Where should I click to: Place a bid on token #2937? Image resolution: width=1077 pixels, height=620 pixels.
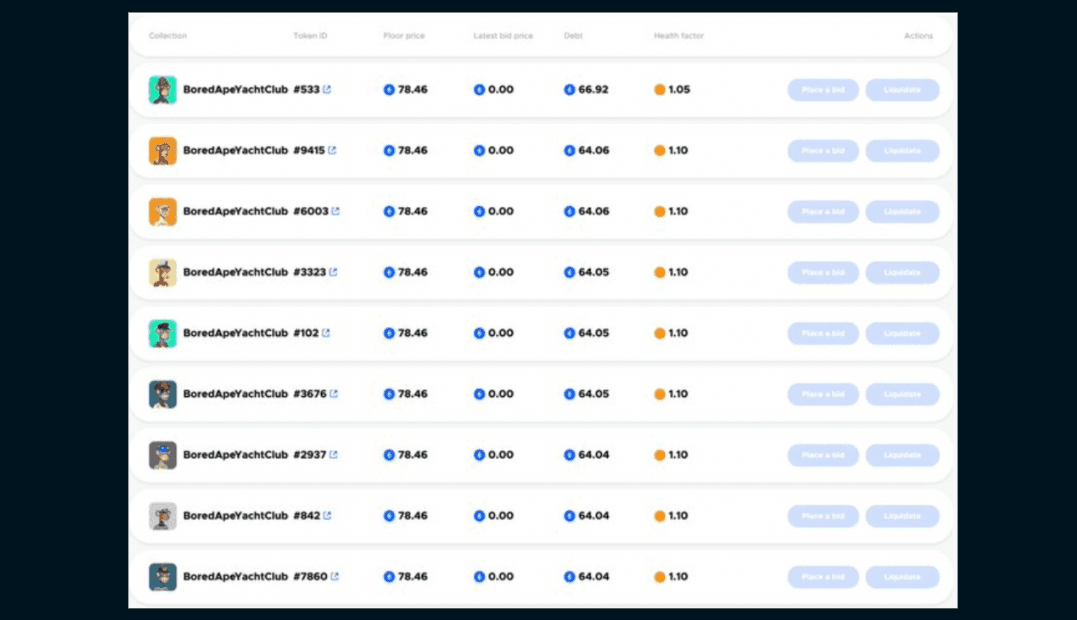[x=823, y=455]
